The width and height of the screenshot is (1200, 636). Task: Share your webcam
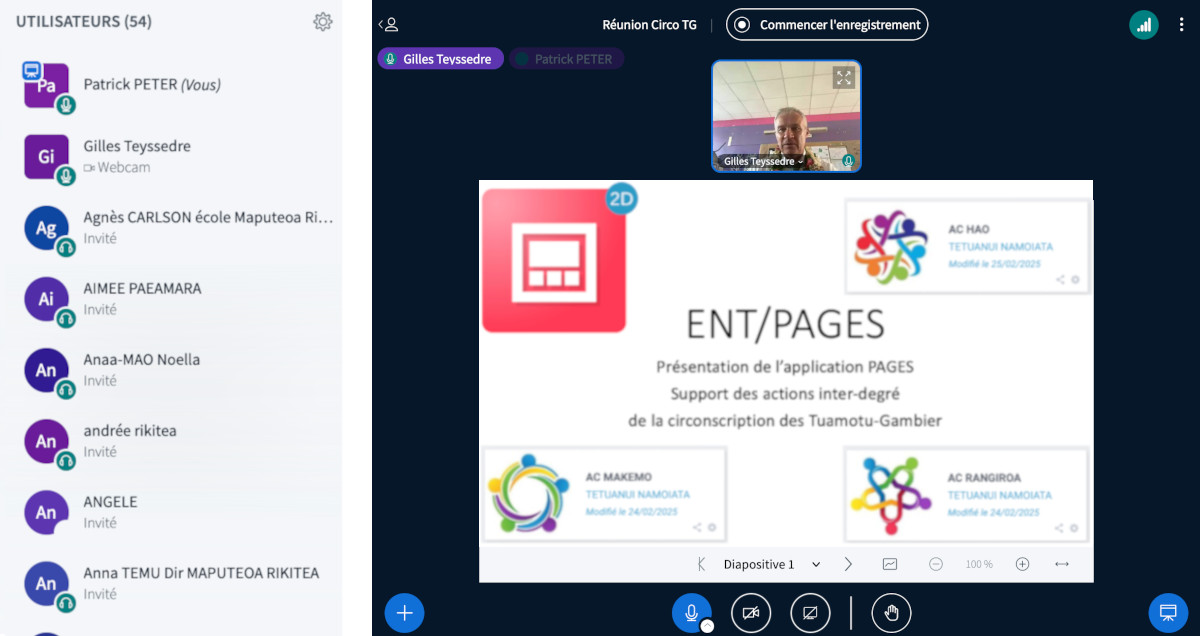751,613
